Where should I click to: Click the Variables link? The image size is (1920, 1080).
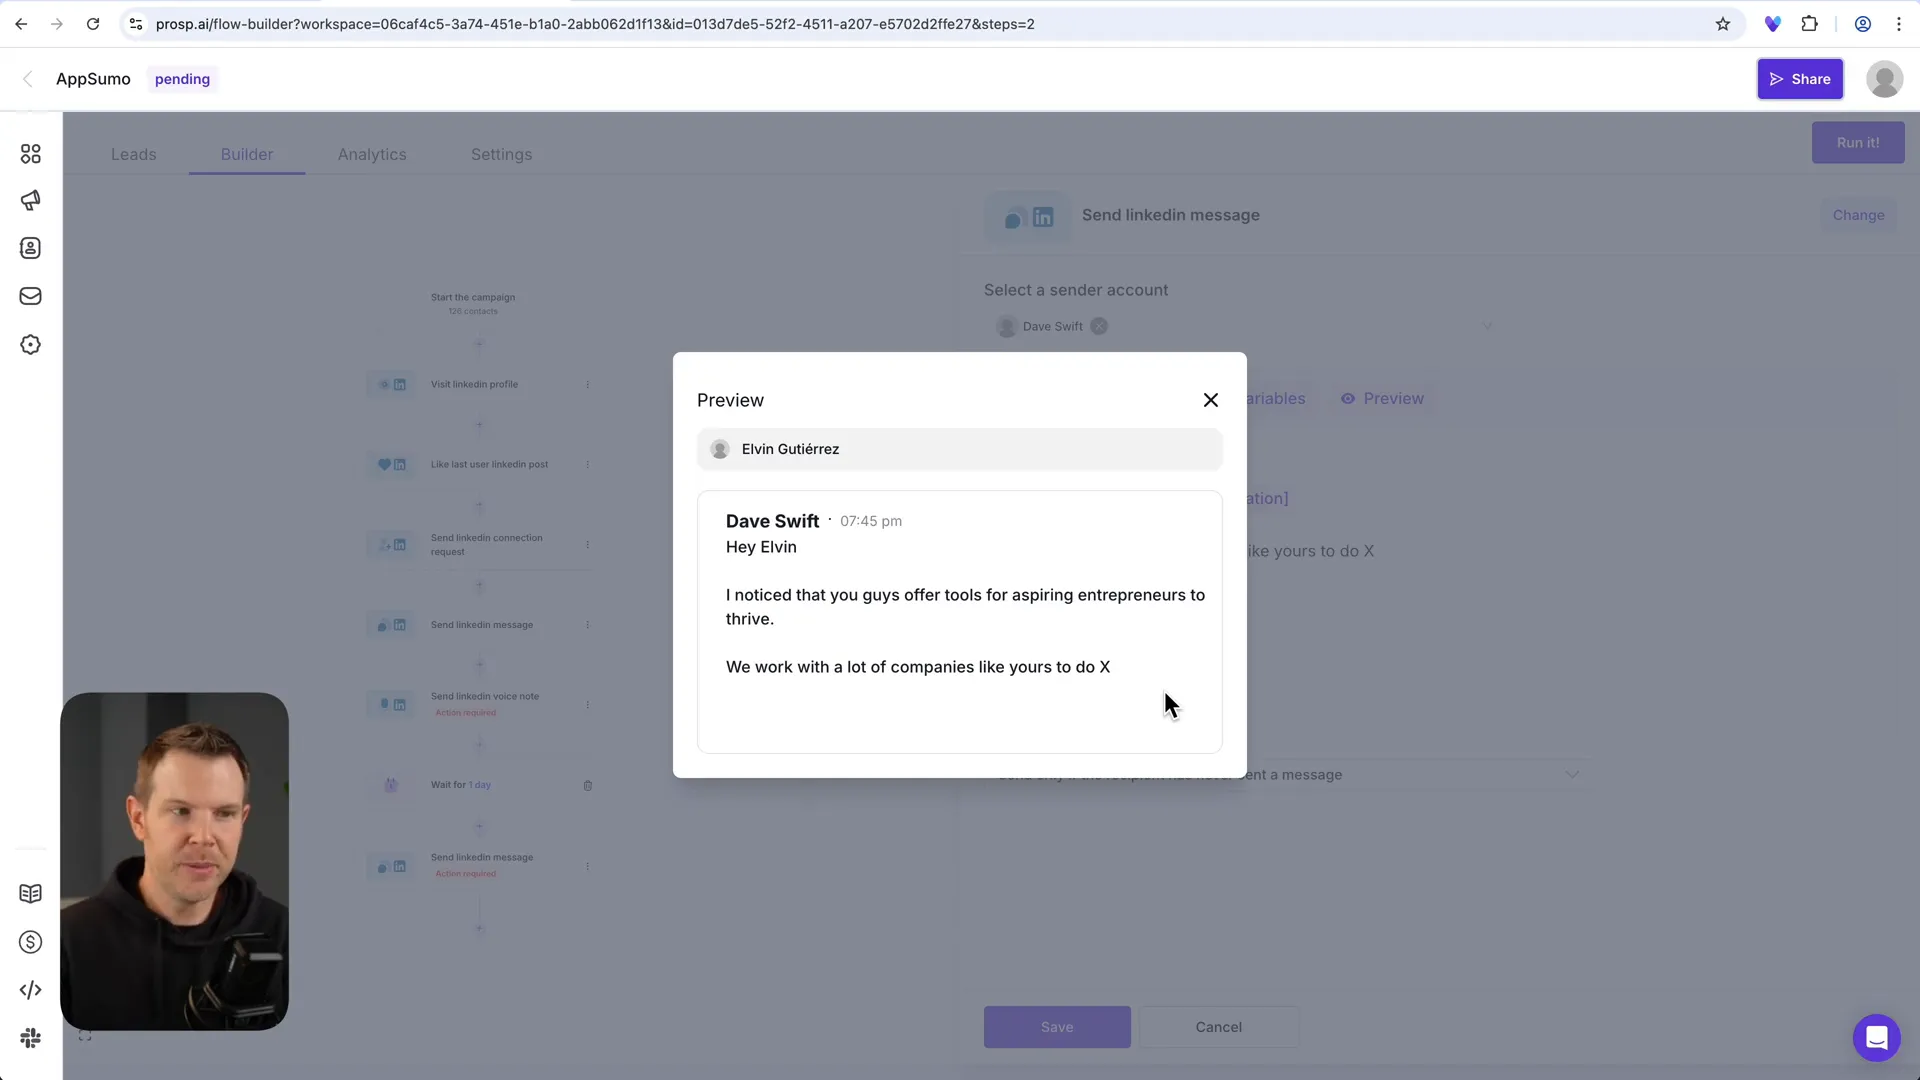[1276, 398]
